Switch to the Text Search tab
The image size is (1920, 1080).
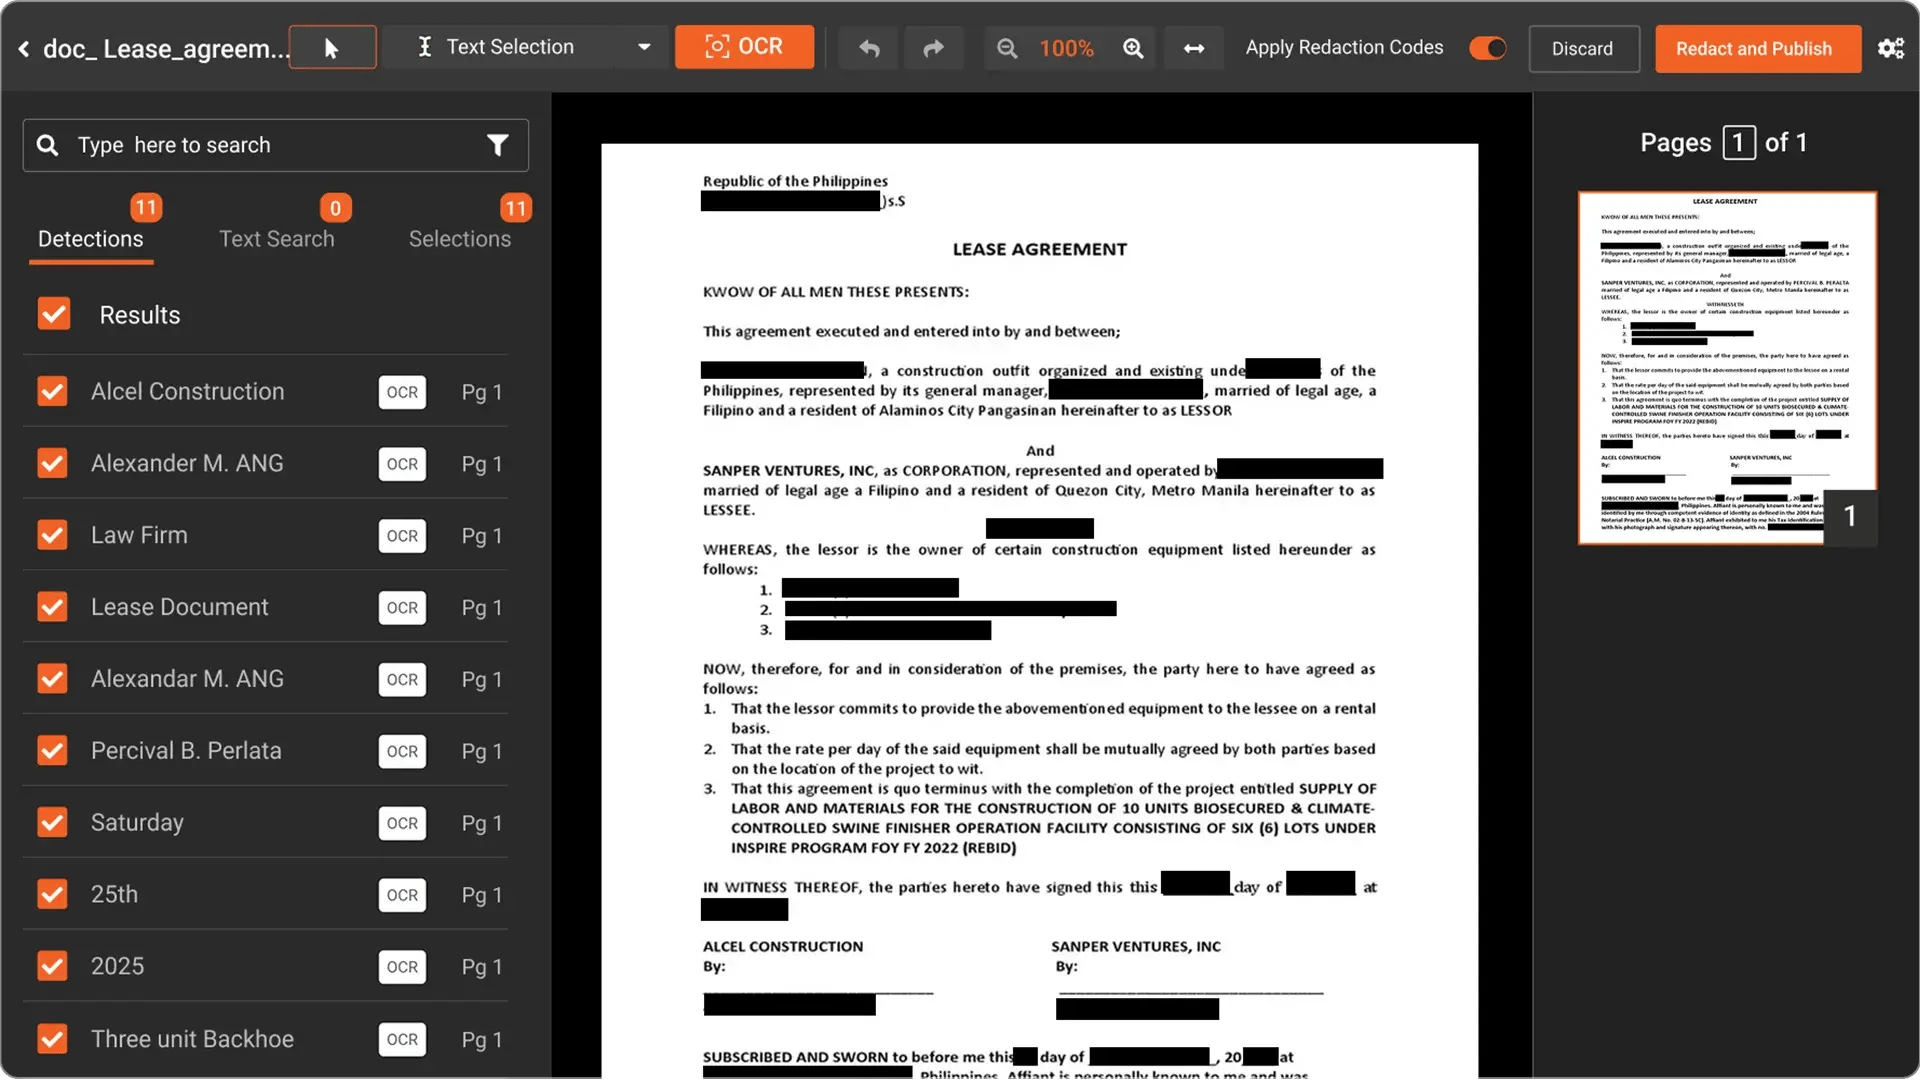[277, 239]
